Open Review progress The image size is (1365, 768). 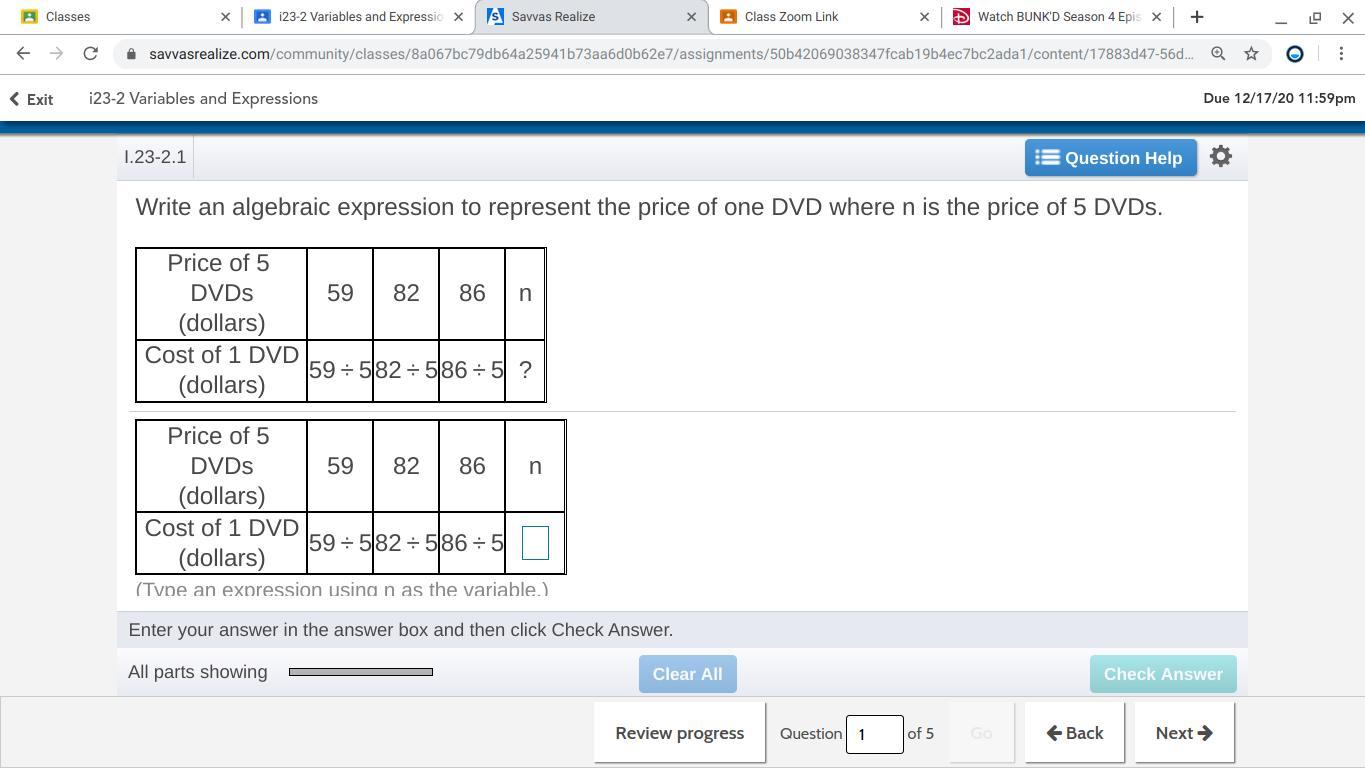coord(679,733)
